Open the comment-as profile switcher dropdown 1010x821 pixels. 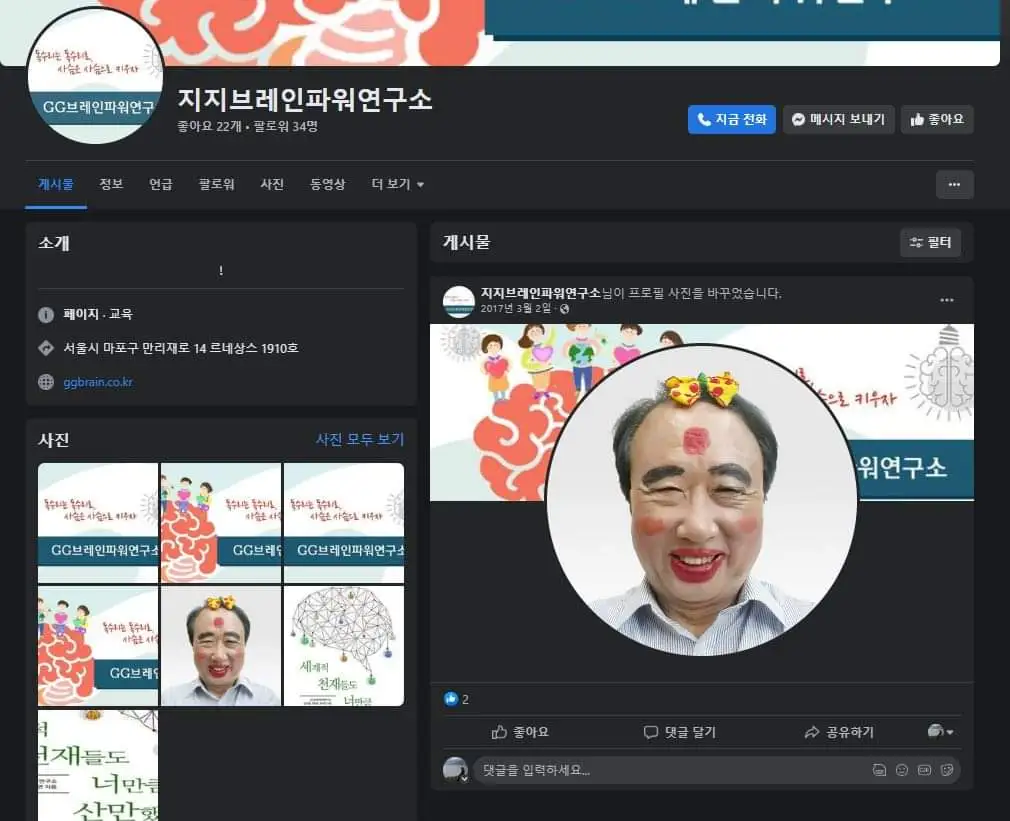[x=940, y=731]
